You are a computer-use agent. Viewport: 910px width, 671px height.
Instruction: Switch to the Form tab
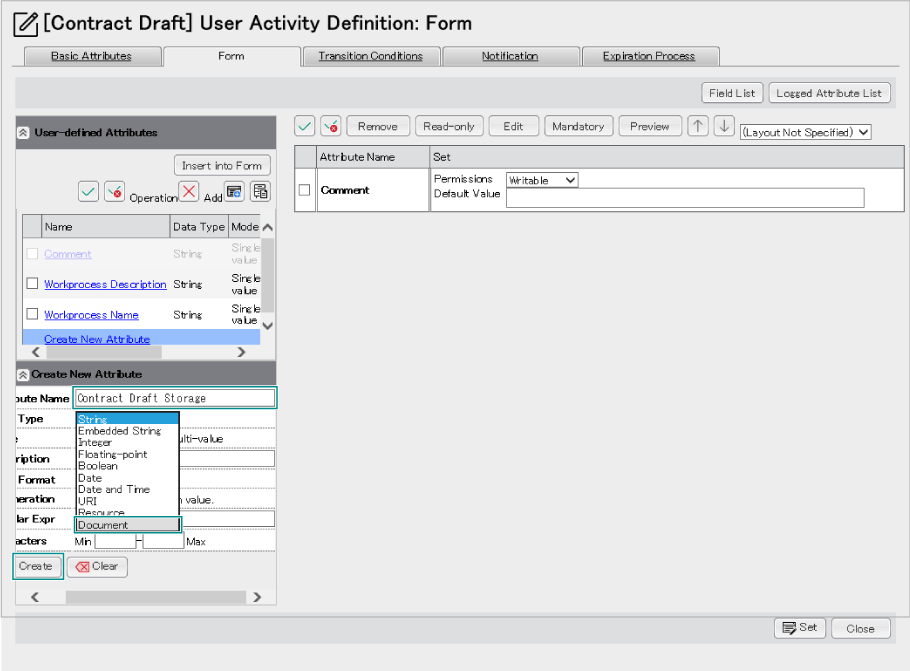pos(231,56)
